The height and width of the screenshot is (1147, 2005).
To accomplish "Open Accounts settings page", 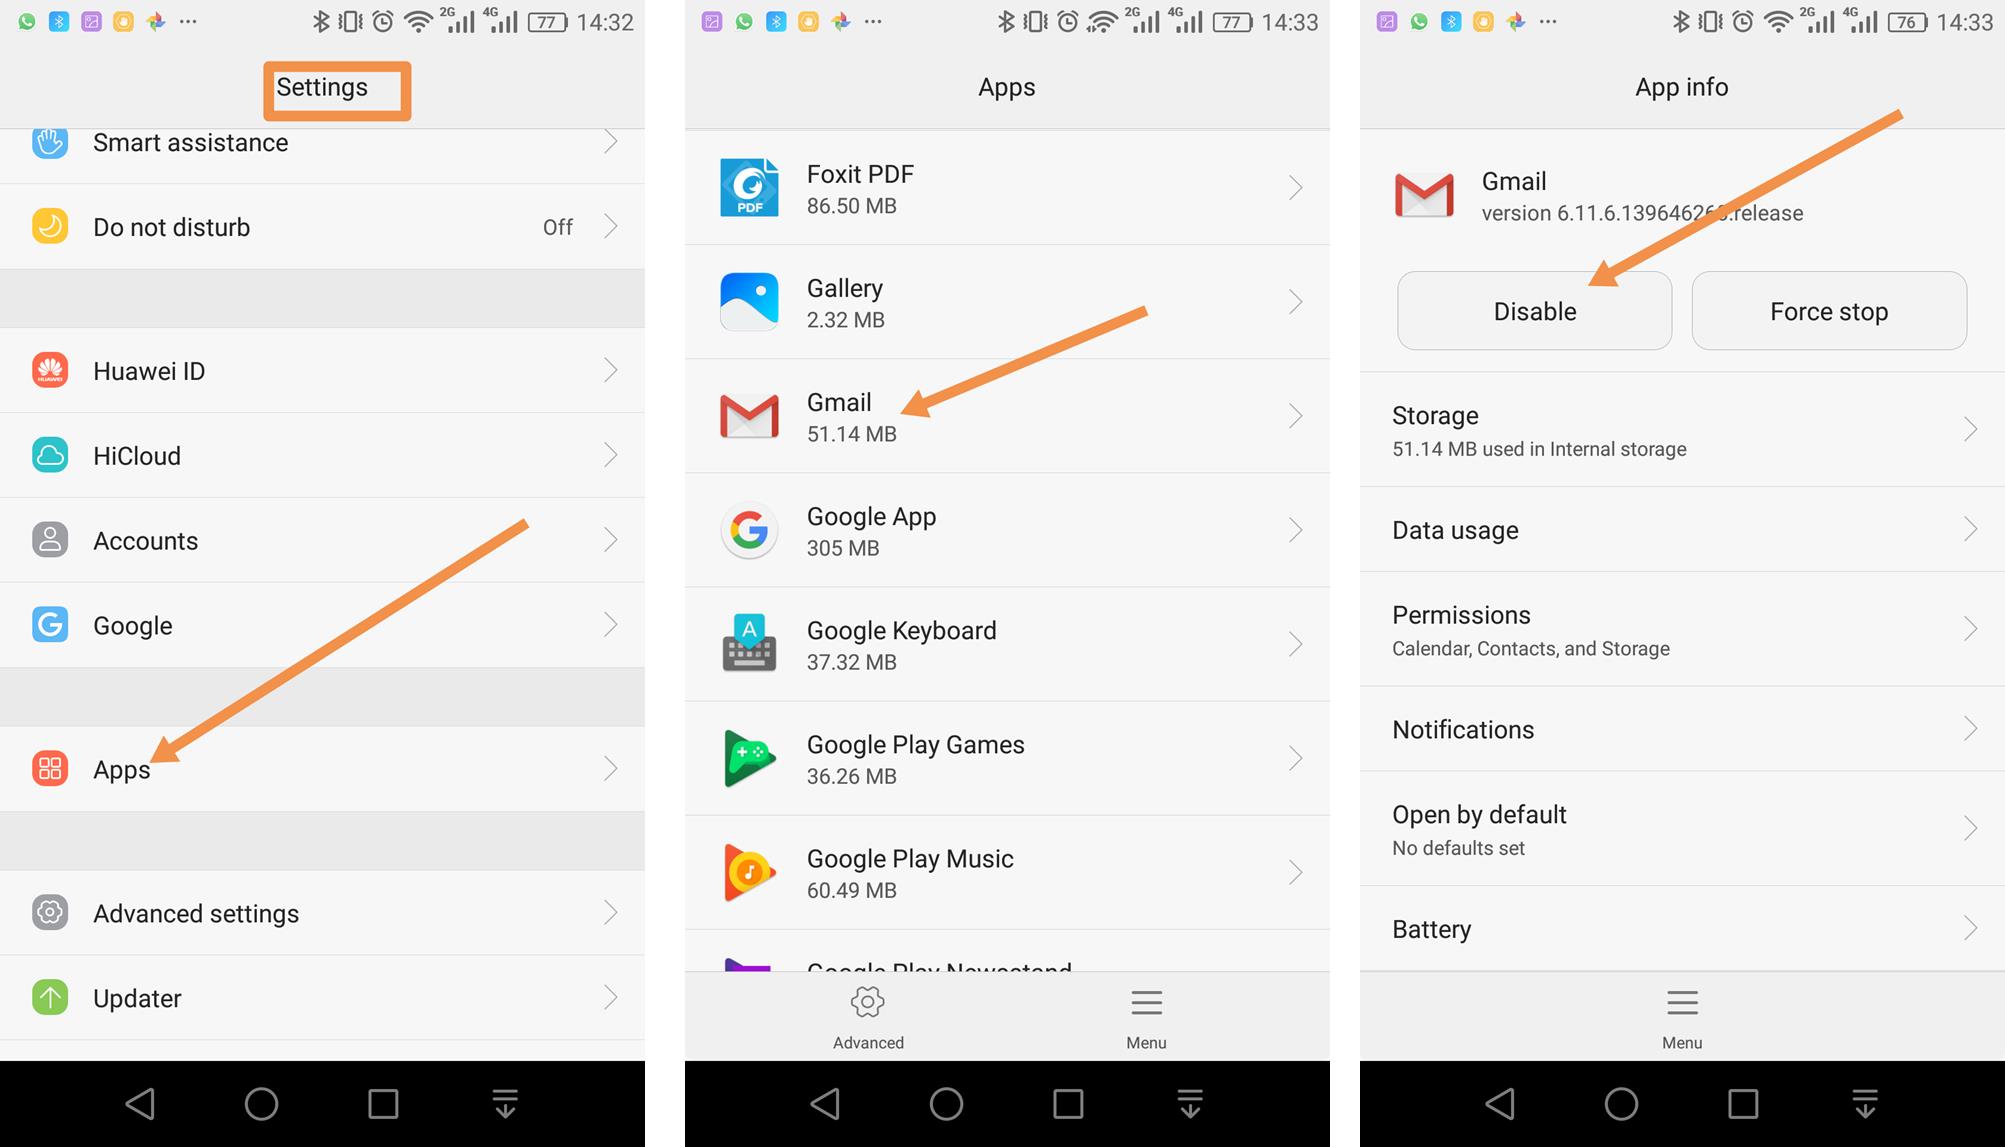I will coord(326,541).
